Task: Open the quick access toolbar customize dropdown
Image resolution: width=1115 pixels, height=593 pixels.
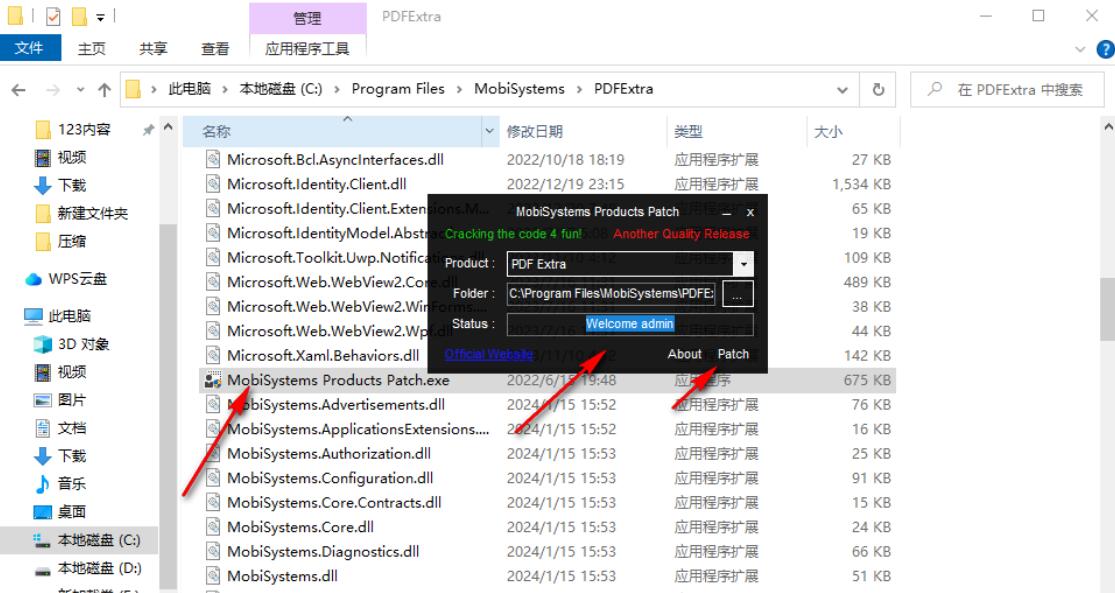Action: pyautogui.click(x=100, y=16)
